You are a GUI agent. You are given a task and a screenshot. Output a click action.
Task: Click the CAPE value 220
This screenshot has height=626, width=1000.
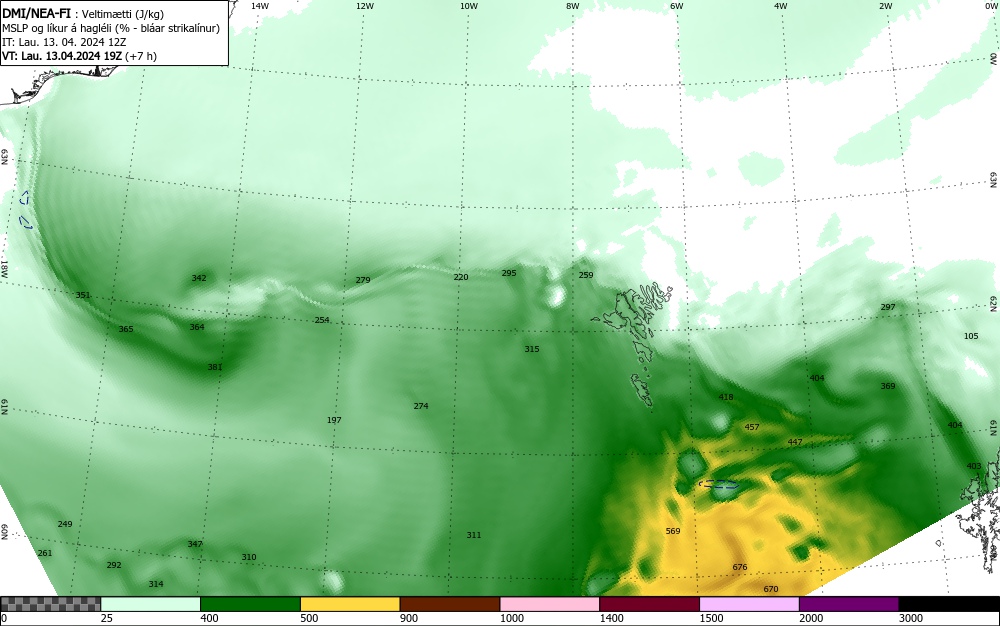coord(460,277)
